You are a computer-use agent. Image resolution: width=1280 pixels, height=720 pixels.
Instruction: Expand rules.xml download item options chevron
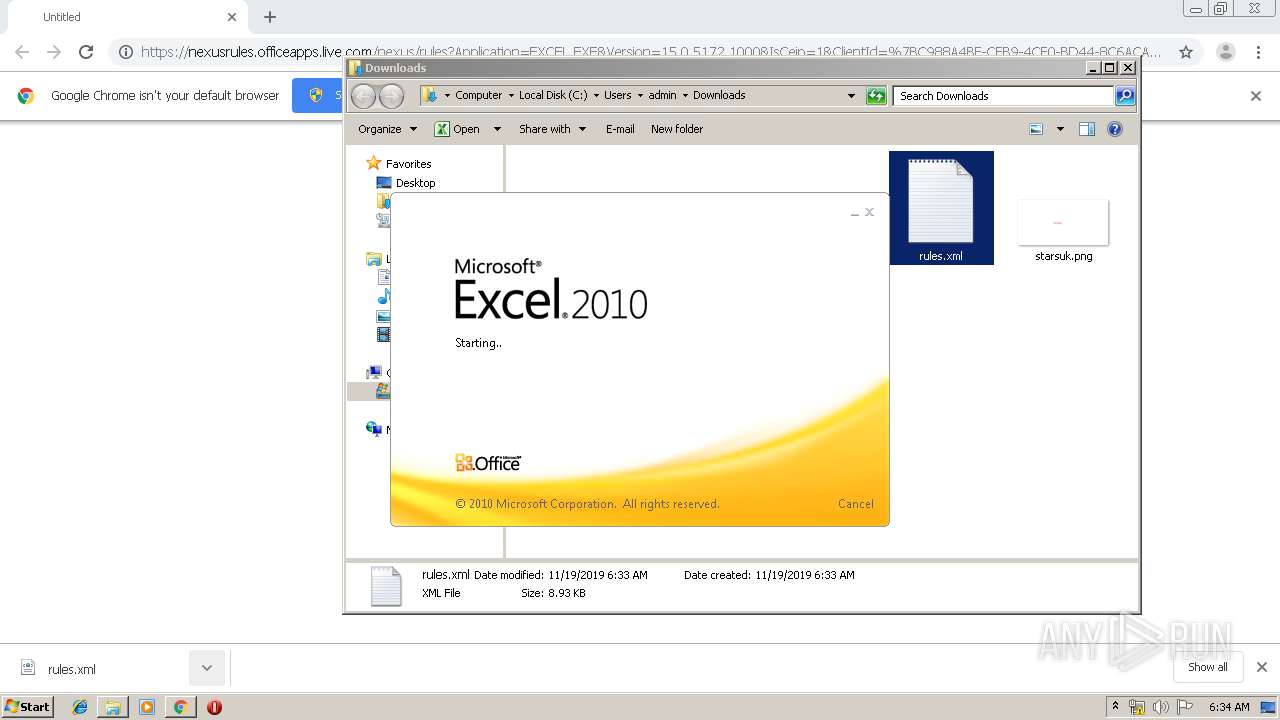pos(207,668)
